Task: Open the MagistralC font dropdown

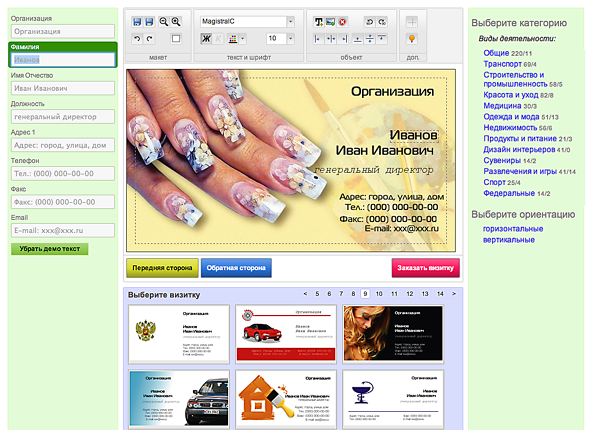Action: pyautogui.click(x=290, y=22)
